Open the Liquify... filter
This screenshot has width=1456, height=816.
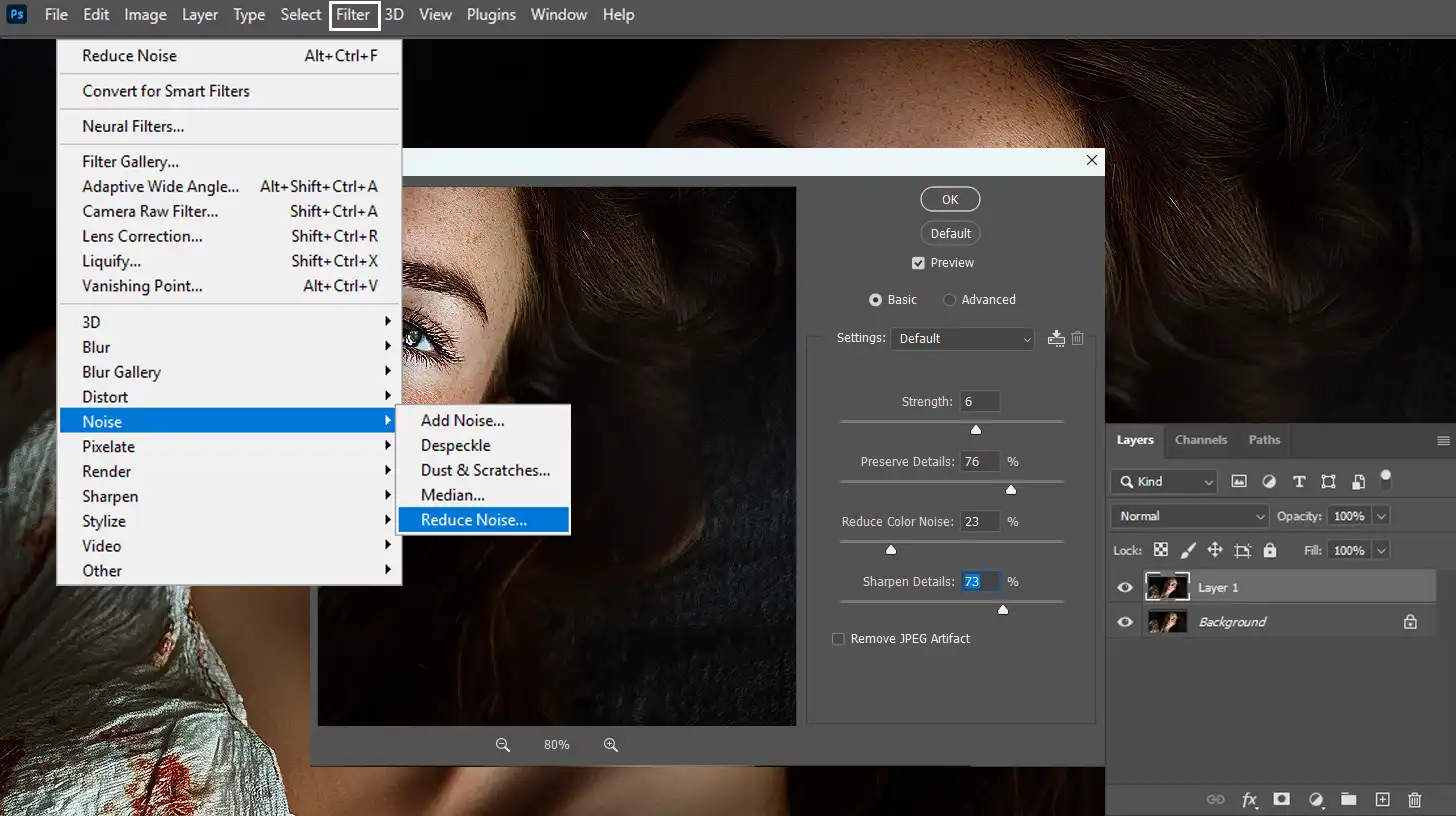pyautogui.click(x=229, y=261)
